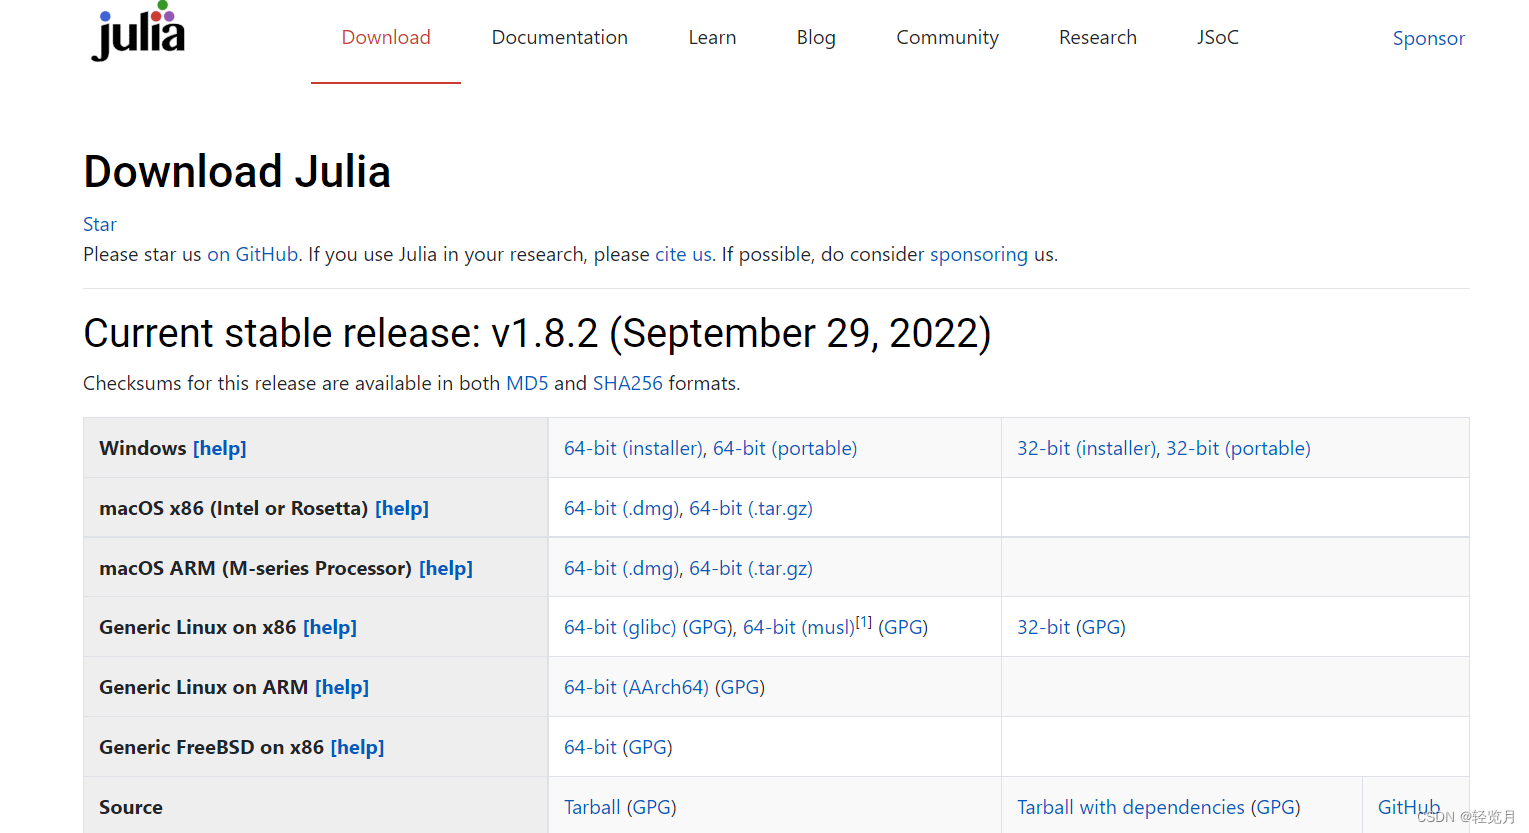Click the Sponsor link
The image size is (1529, 833).
tap(1428, 38)
